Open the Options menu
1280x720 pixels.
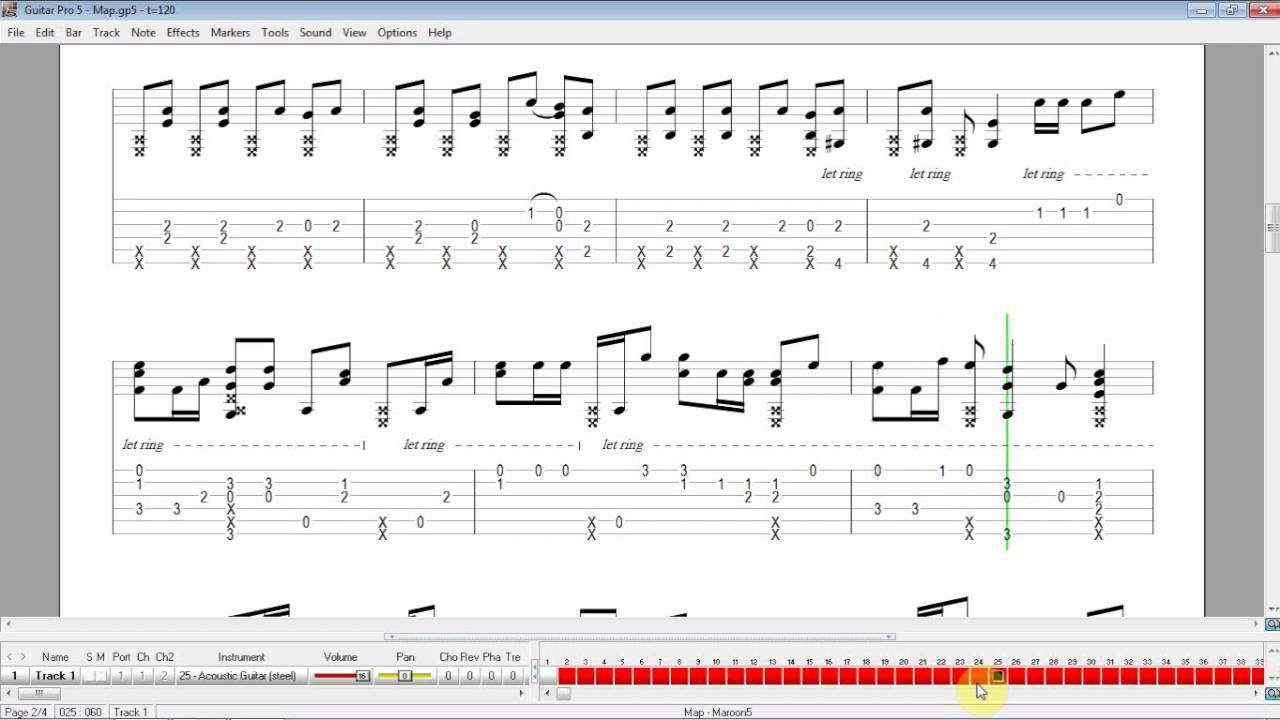coord(397,32)
